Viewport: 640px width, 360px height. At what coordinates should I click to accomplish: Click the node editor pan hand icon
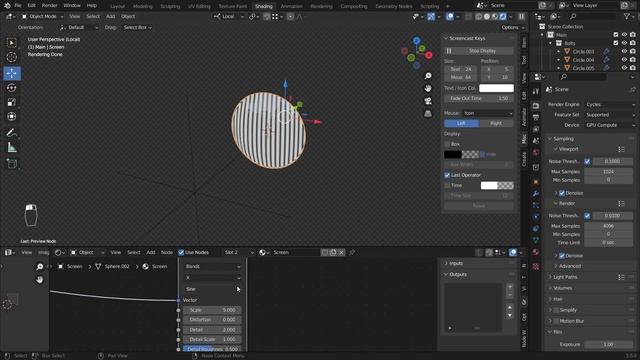tap(40, 280)
